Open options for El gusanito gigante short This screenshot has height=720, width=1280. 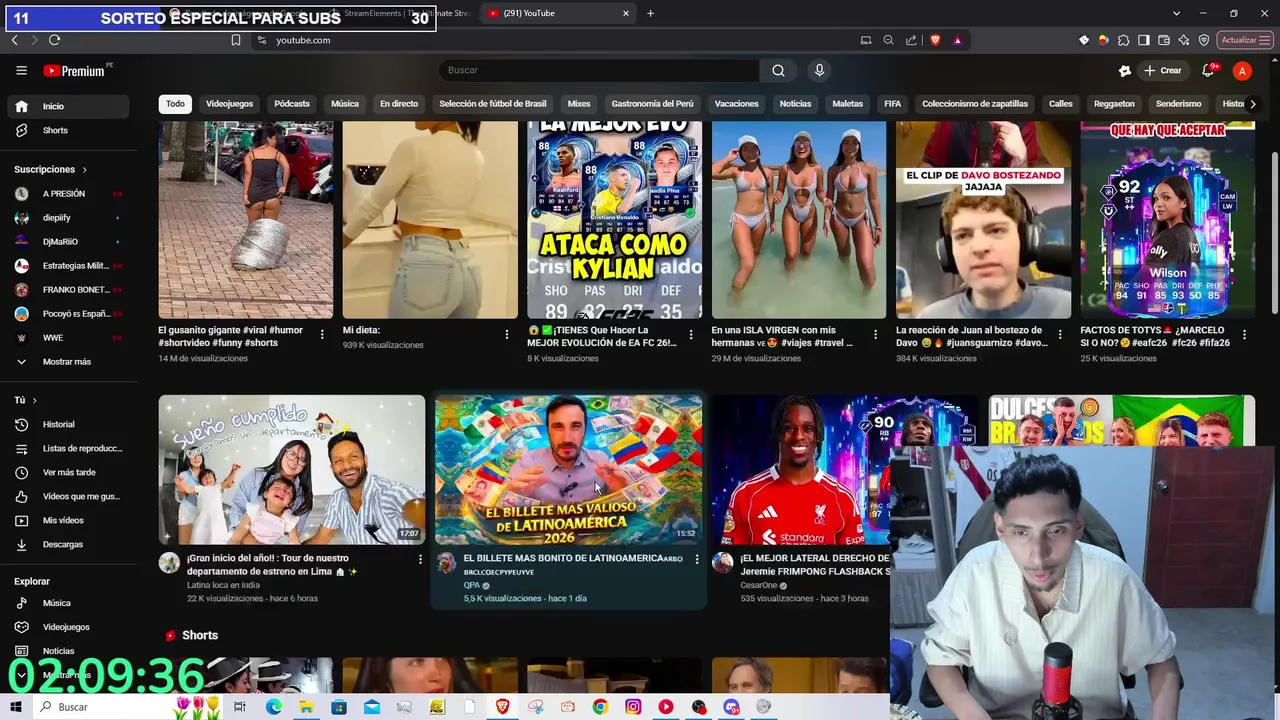(322, 334)
